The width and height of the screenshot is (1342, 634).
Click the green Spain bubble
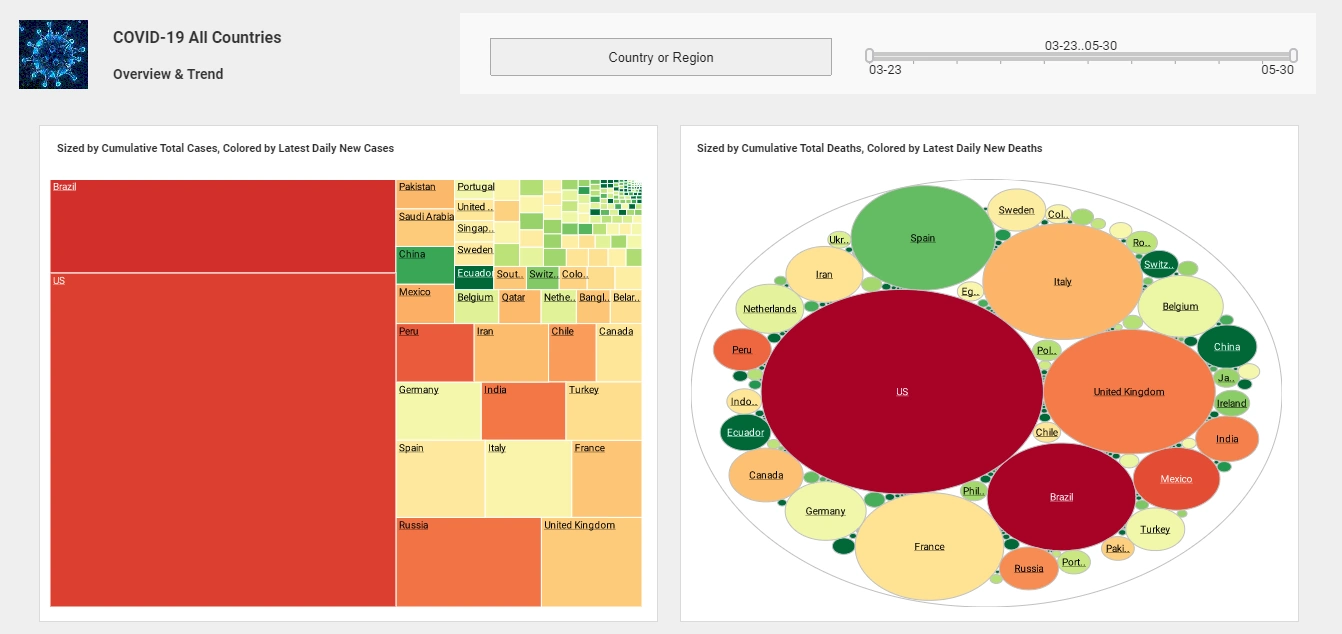tap(922, 238)
